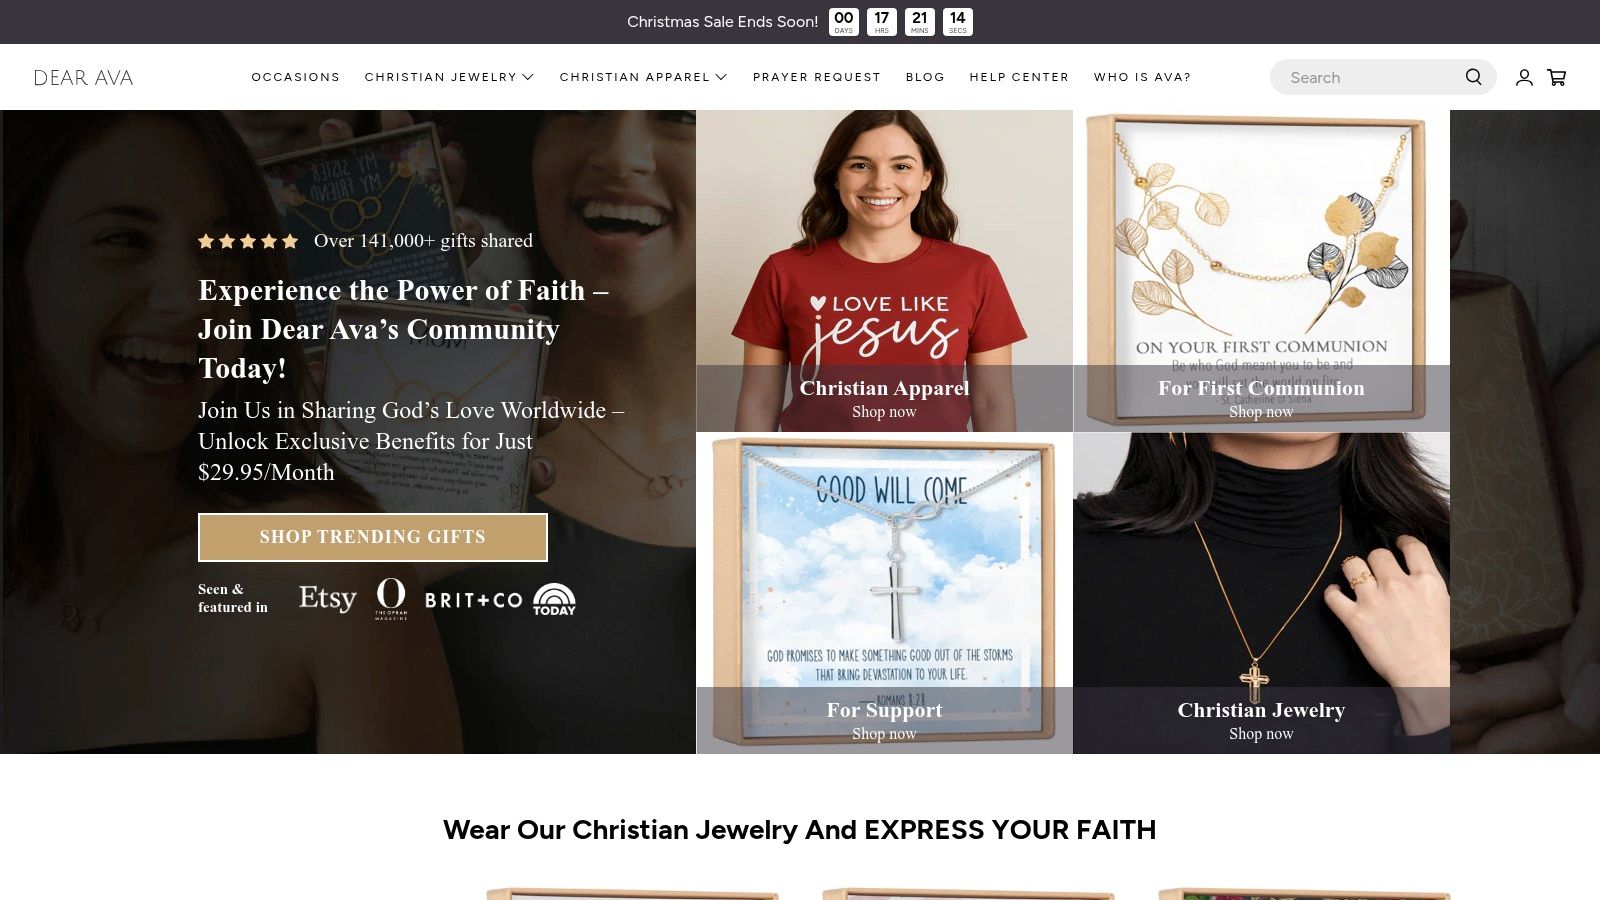Visit the Help Center link

point(1019,77)
